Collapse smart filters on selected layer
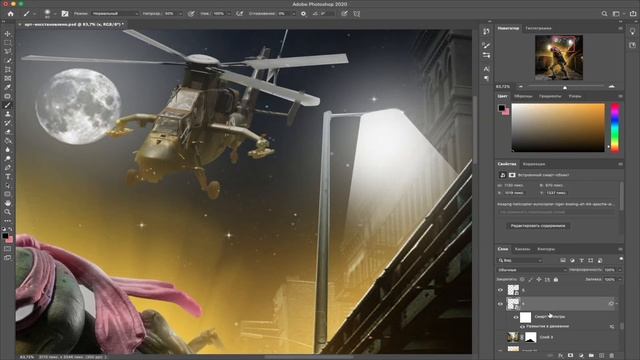Screen dimensions: 640x360 [617, 304]
